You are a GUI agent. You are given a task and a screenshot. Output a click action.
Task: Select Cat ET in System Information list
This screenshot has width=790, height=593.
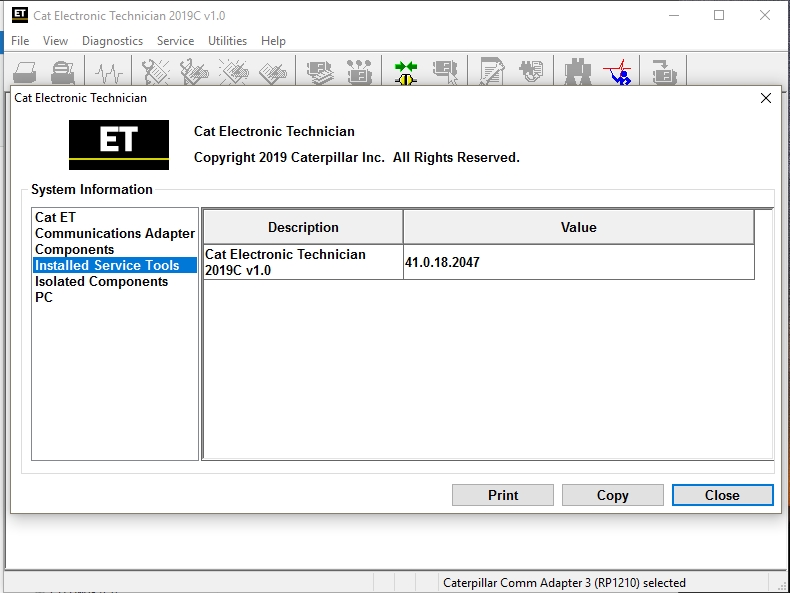[x=55, y=217]
